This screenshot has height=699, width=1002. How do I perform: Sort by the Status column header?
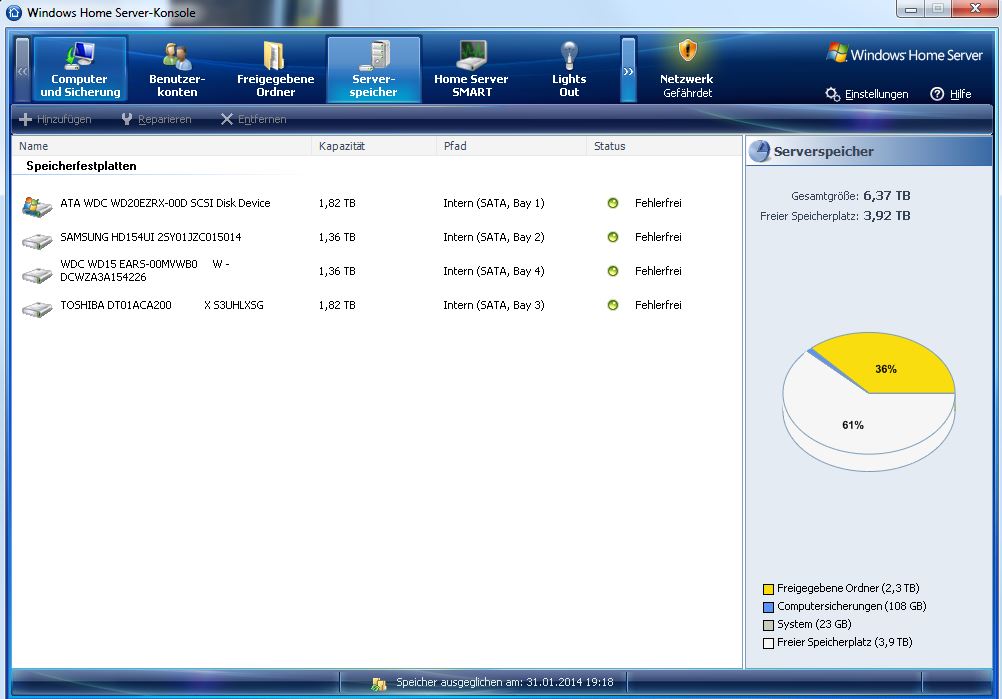[664, 146]
